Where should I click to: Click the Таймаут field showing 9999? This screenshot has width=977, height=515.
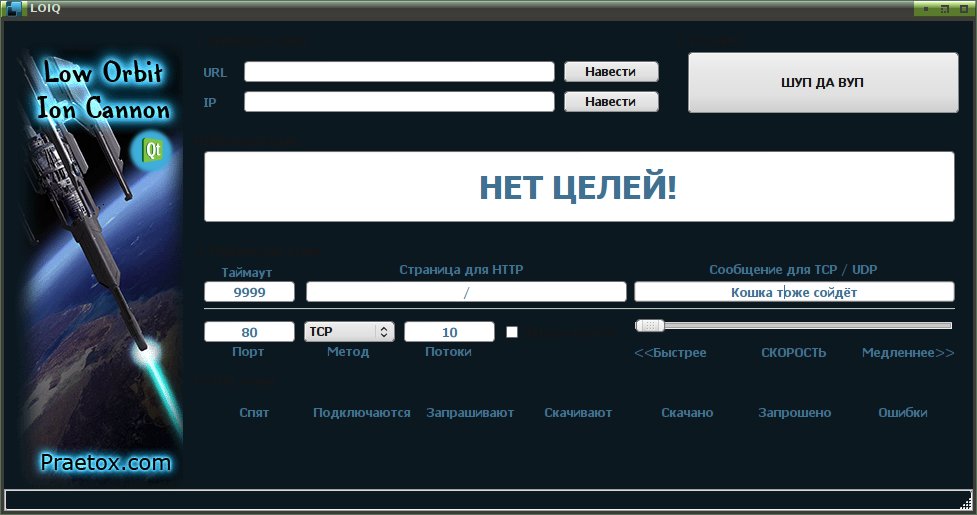click(249, 292)
